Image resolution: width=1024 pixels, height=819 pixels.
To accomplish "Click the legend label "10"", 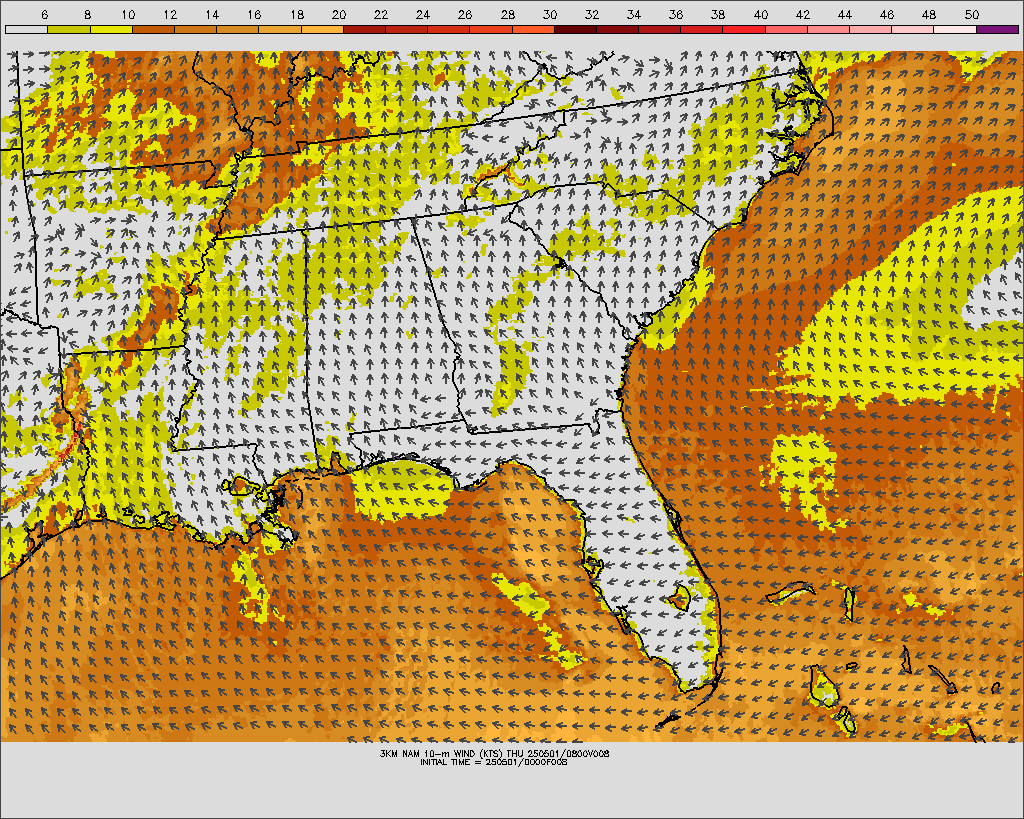I will pos(128,14).
